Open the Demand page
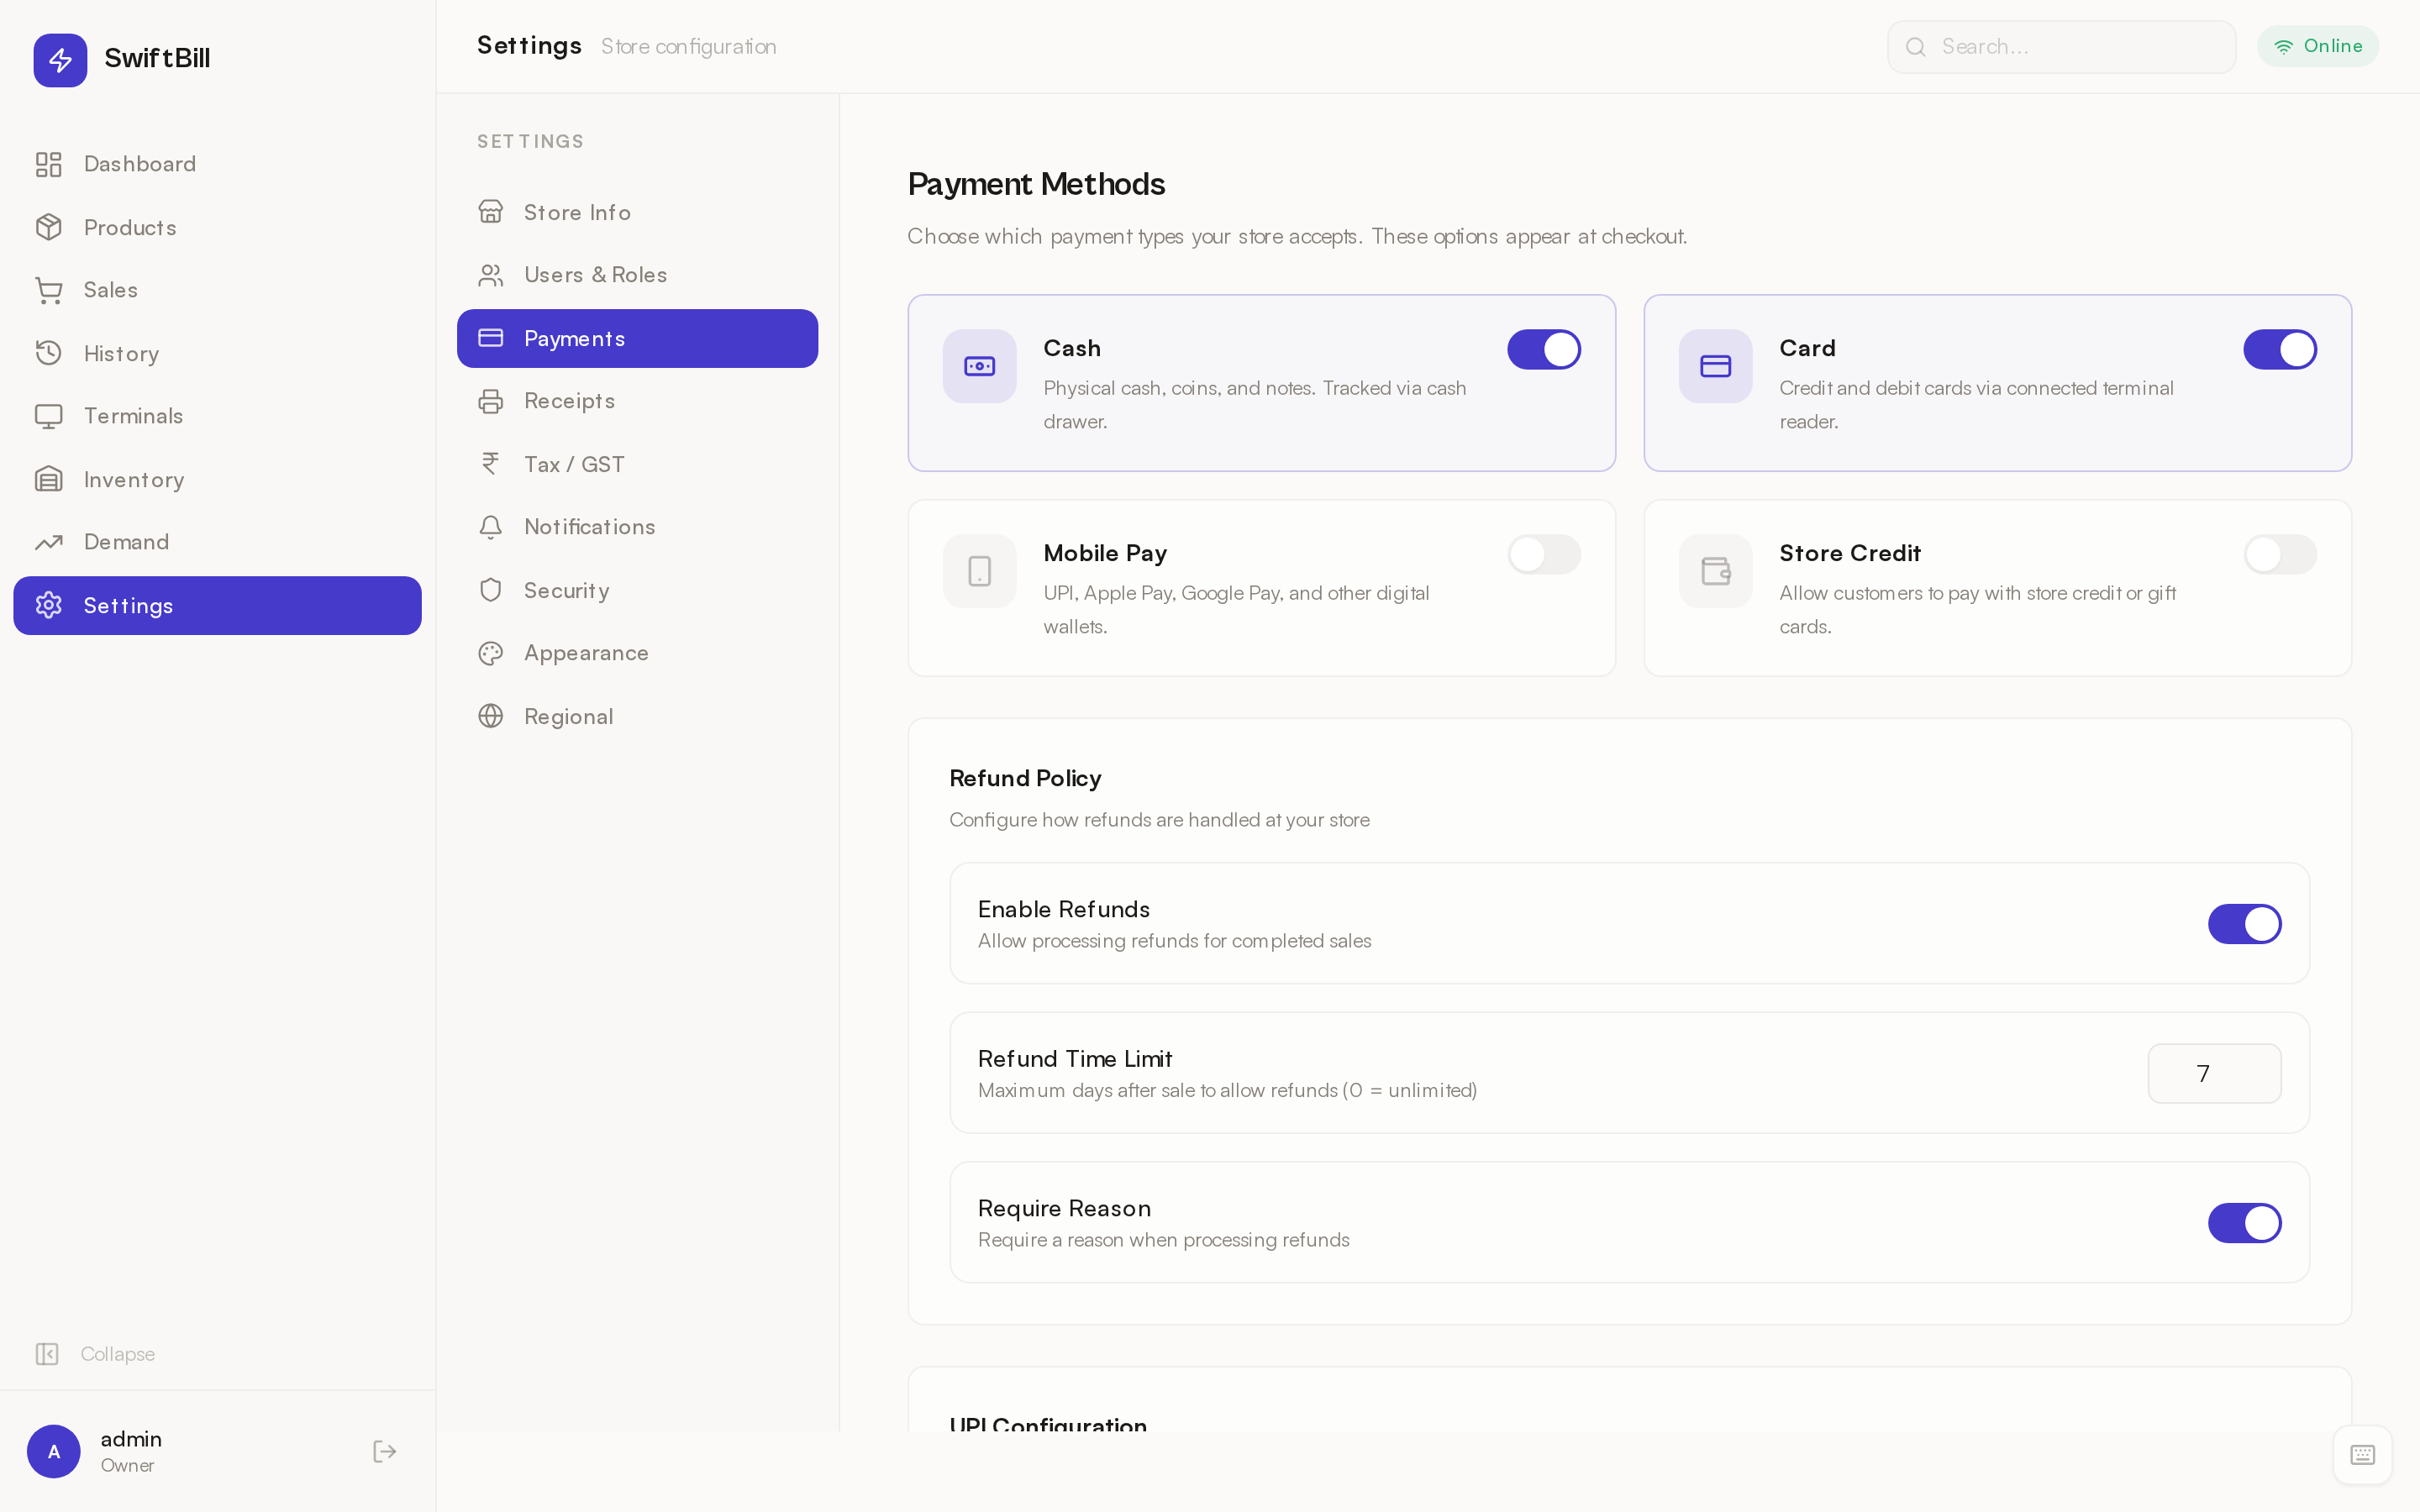This screenshot has height=1512, width=2420. (217, 542)
